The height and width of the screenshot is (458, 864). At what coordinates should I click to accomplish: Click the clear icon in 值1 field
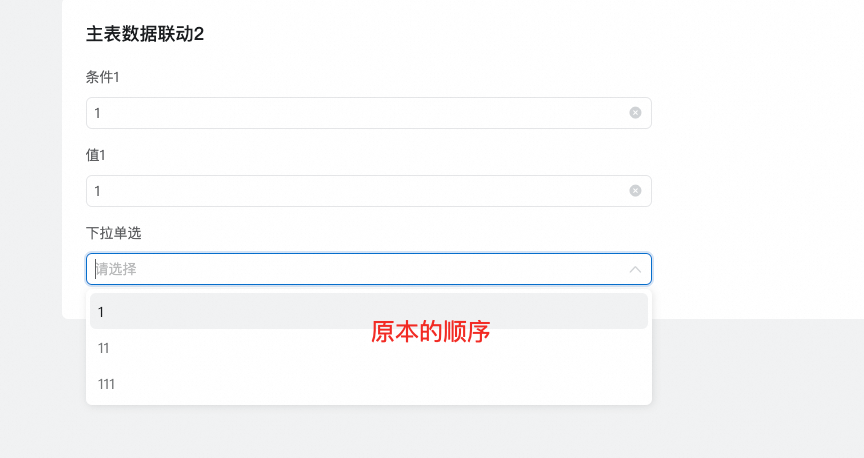[635, 191]
